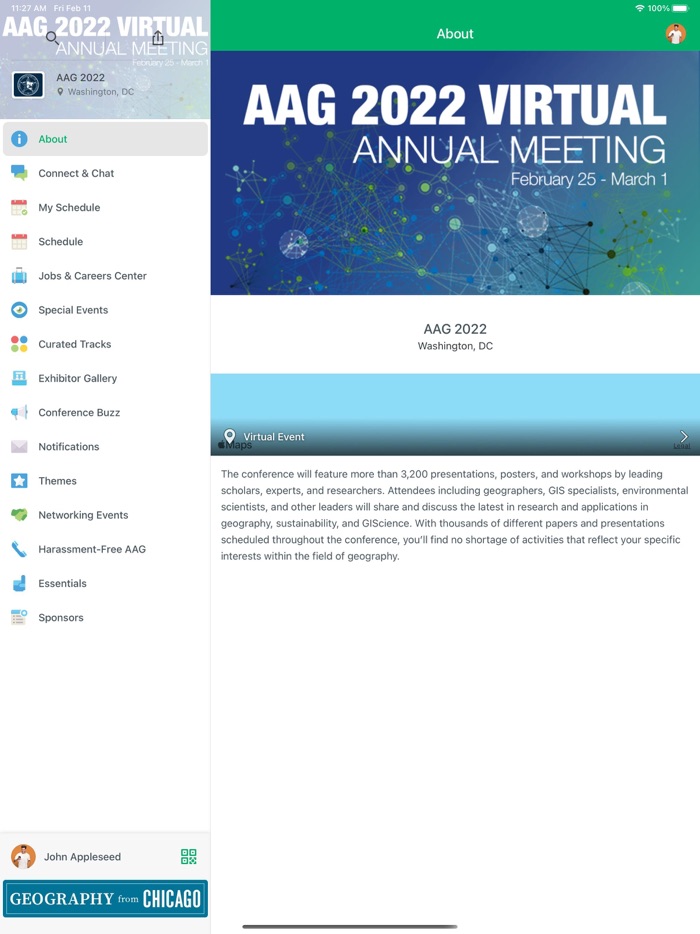Open the Curated Tracks label
This screenshot has height=934, width=700.
coord(74,344)
